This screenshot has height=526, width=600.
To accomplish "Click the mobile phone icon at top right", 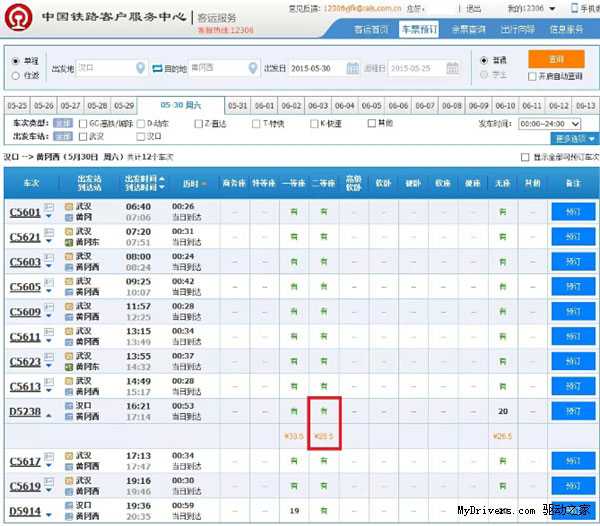I will 561,8.
